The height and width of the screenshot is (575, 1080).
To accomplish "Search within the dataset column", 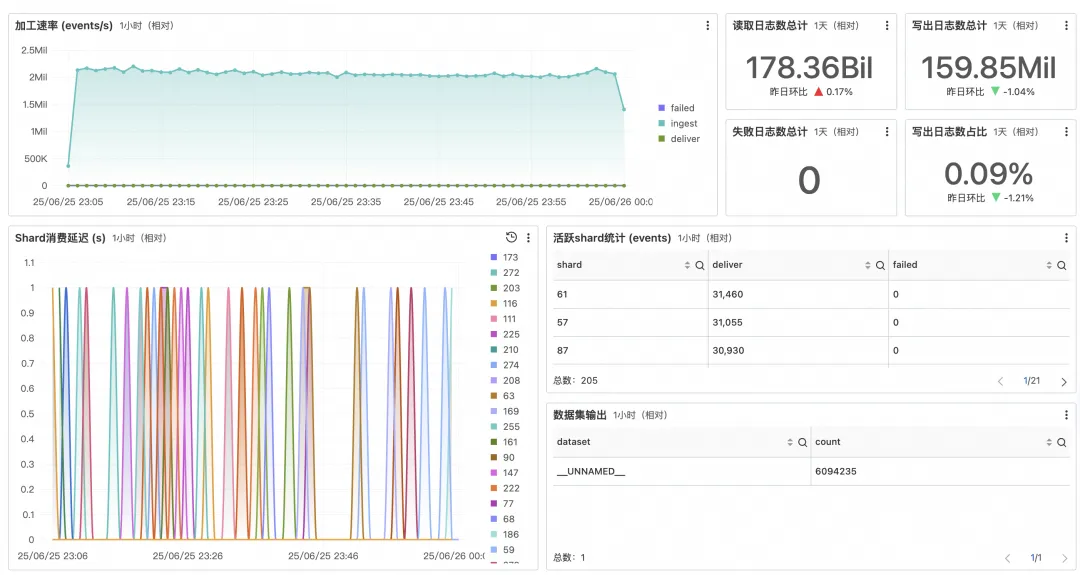I will pyautogui.click(x=802, y=442).
